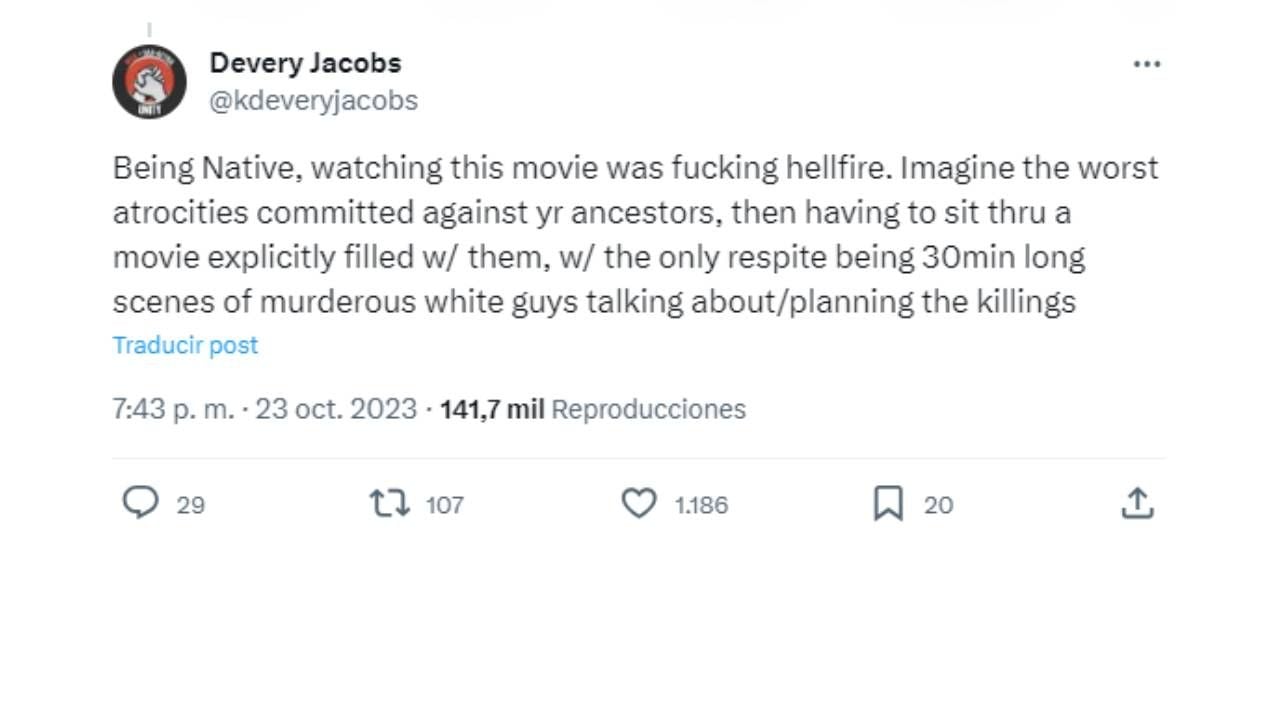Click the 'Traducir post' link
1280x720 pixels.
[185, 345]
